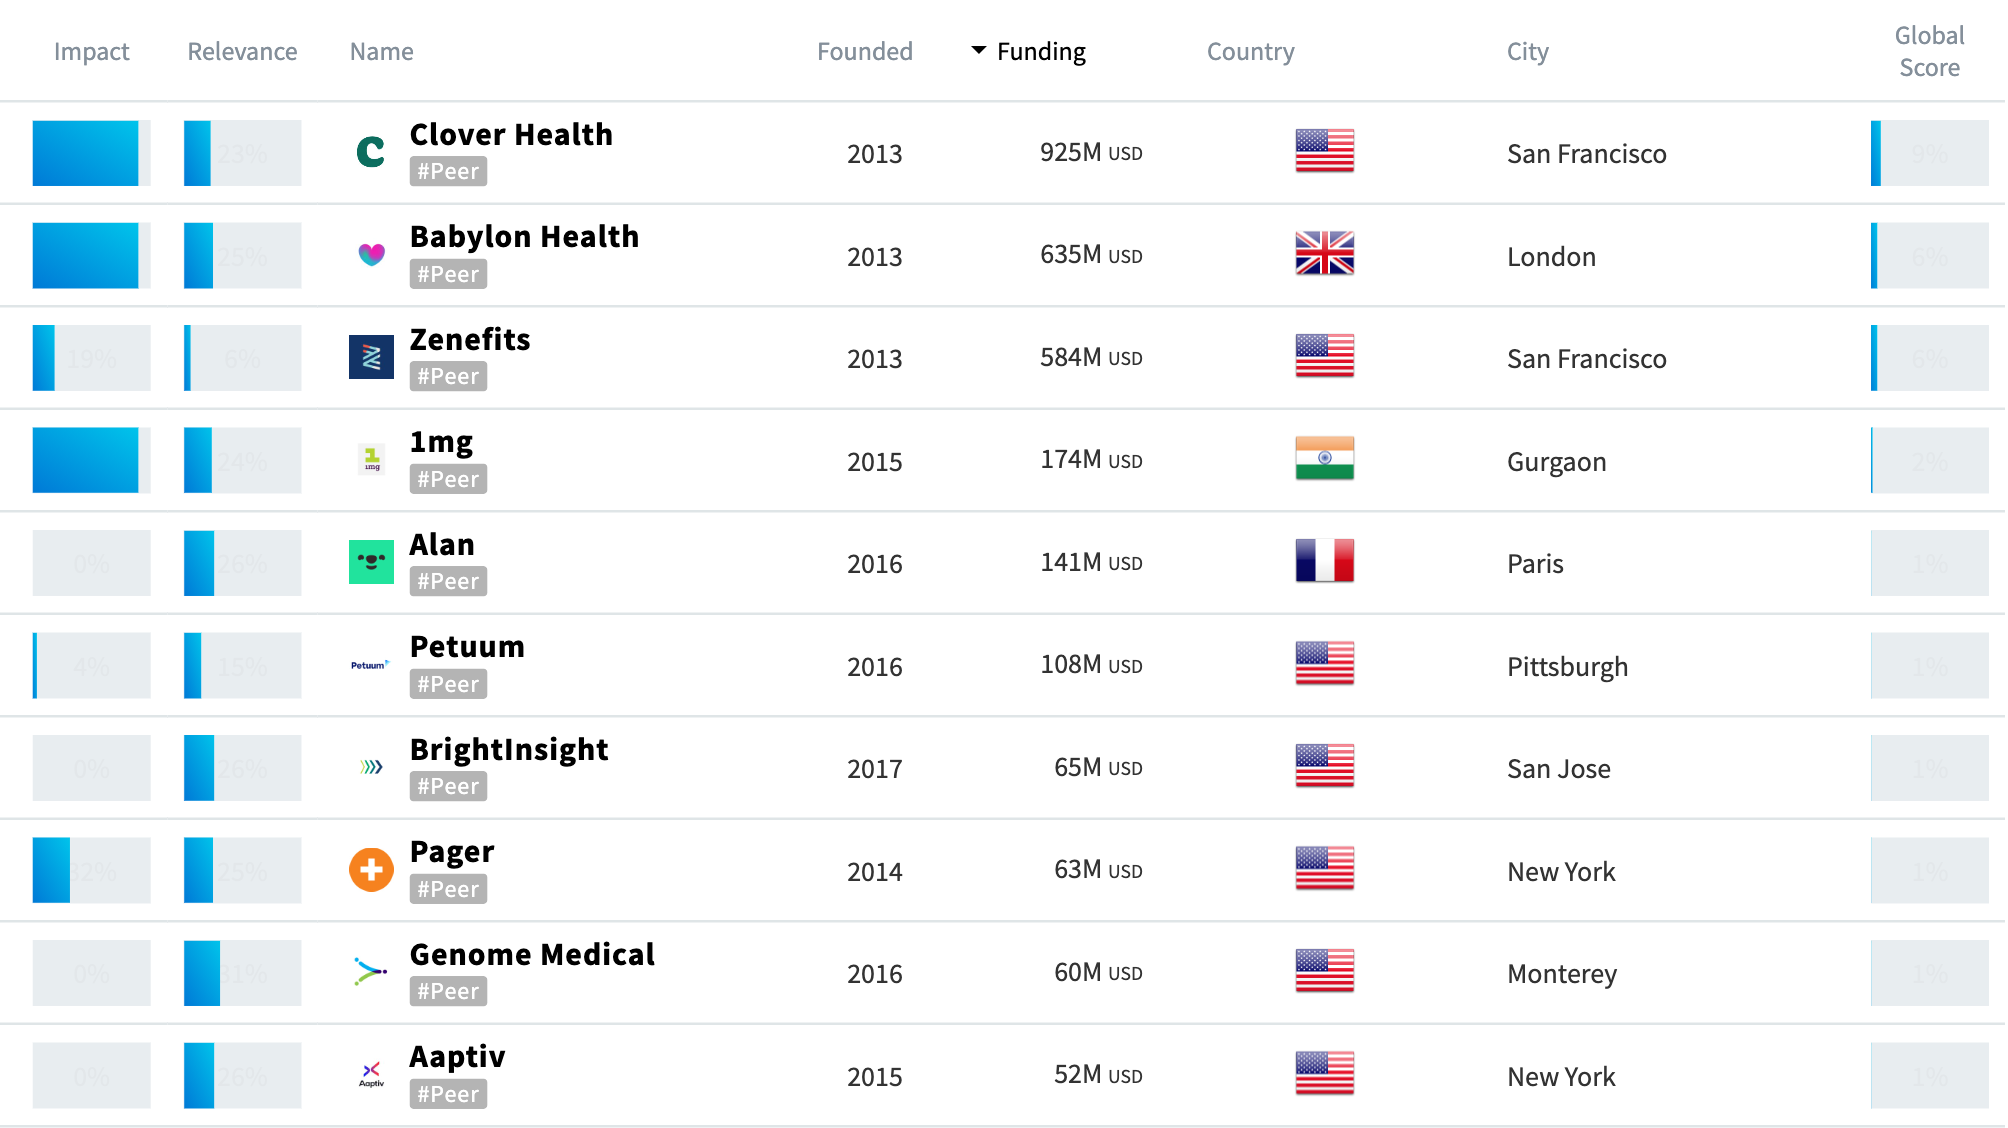Toggle the #Peer tag on Clover Health

click(447, 171)
